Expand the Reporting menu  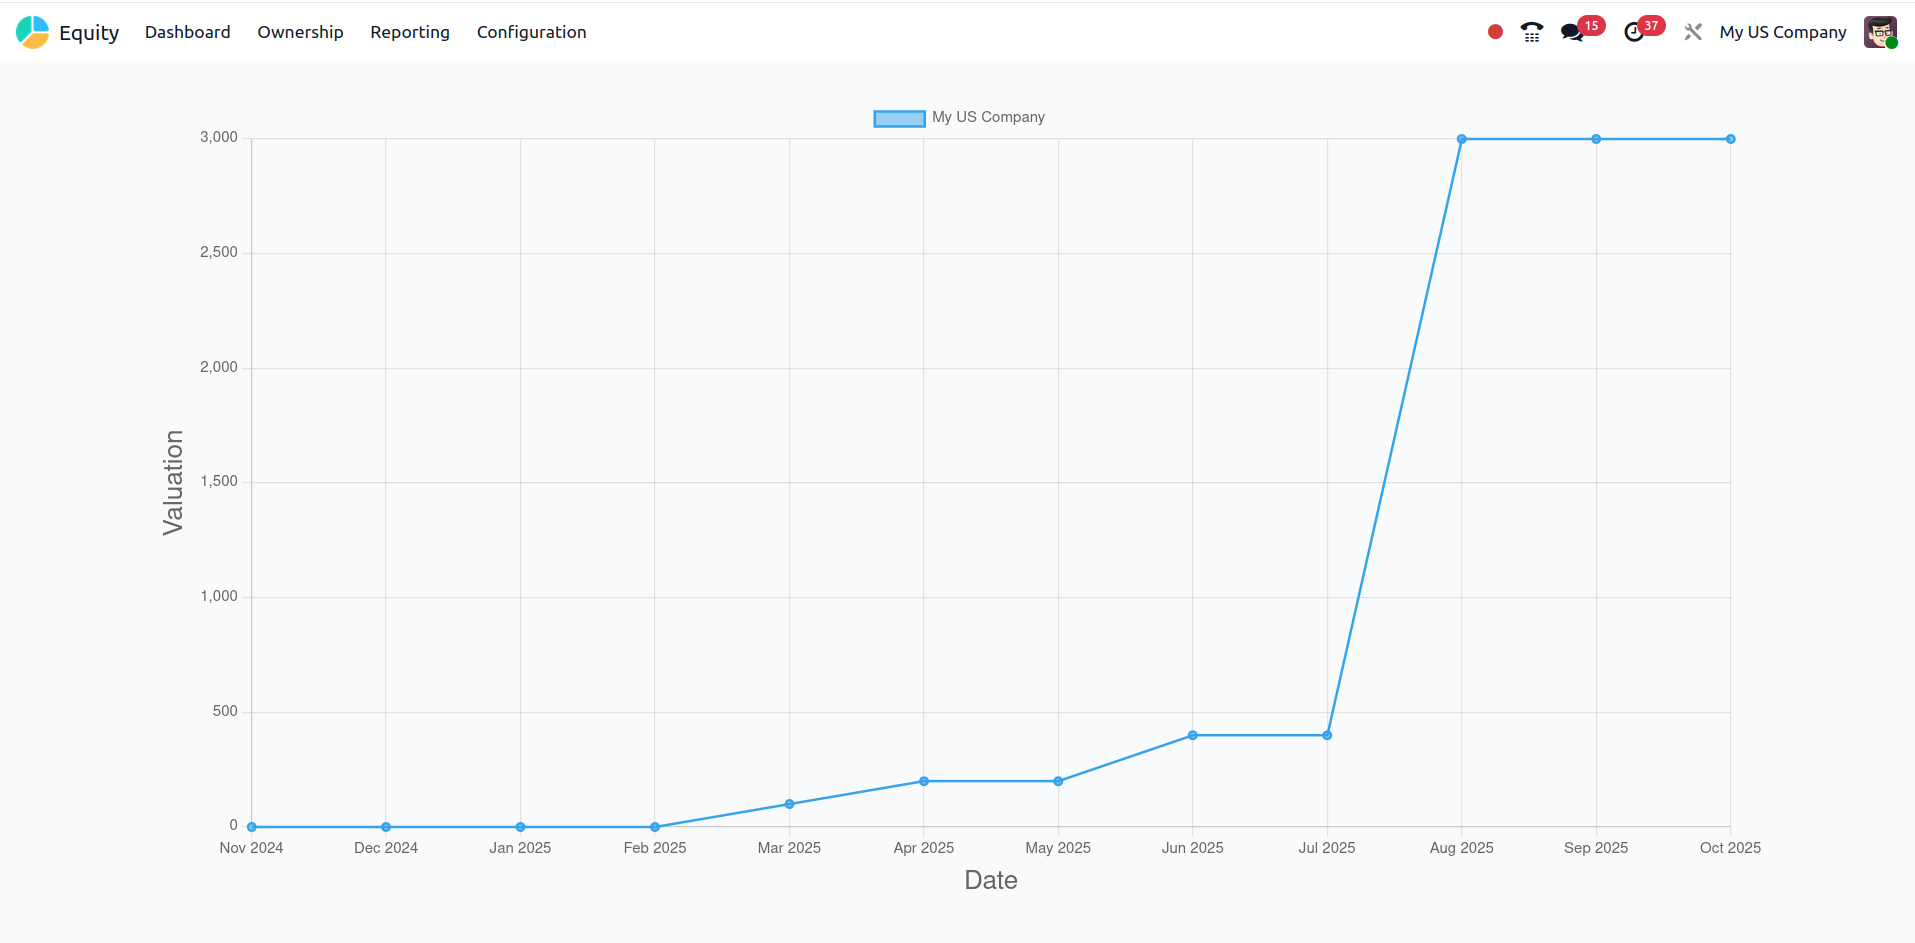(410, 32)
